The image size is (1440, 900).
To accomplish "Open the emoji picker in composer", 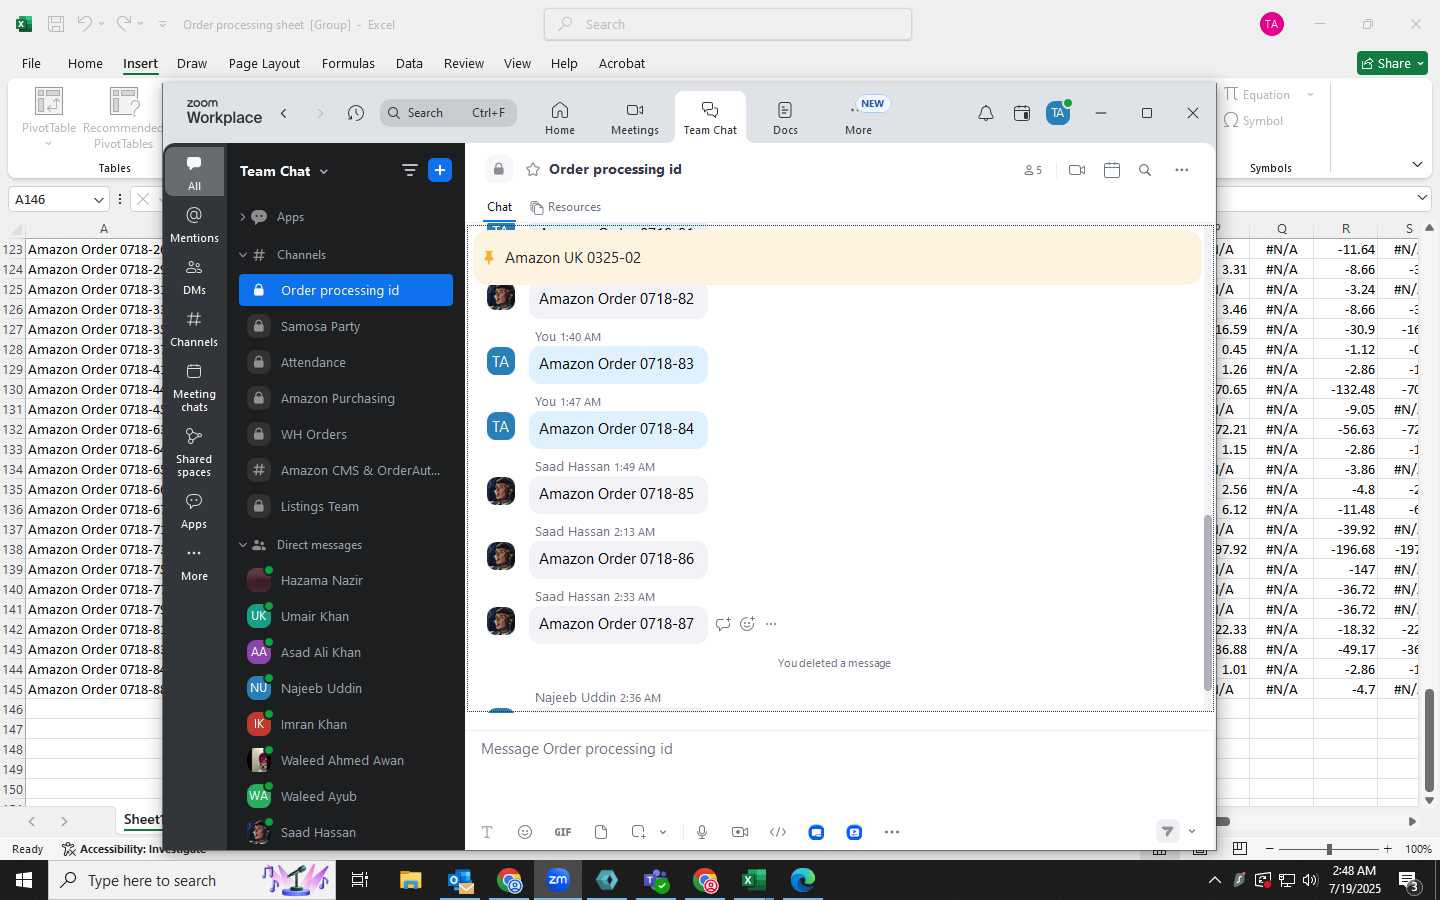I will tap(525, 832).
